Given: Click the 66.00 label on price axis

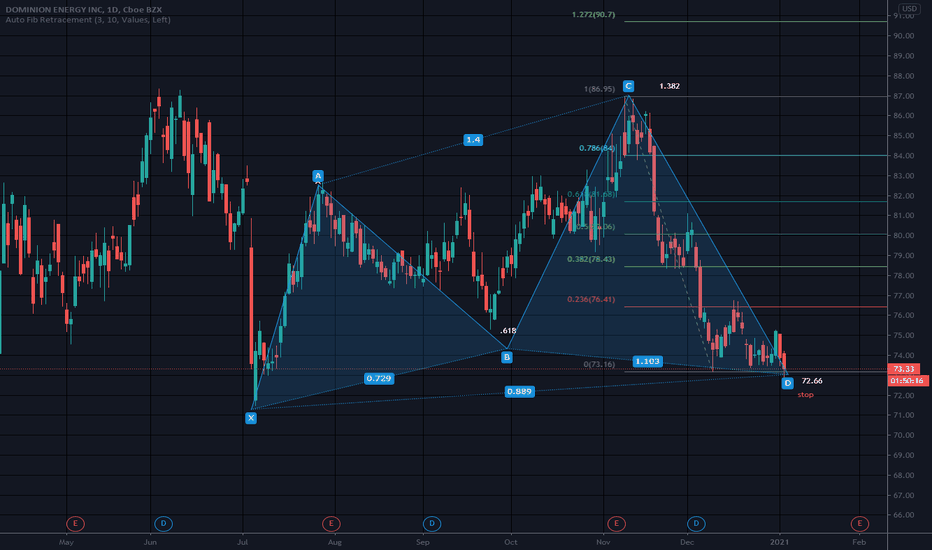Looking at the screenshot, I should click(903, 516).
